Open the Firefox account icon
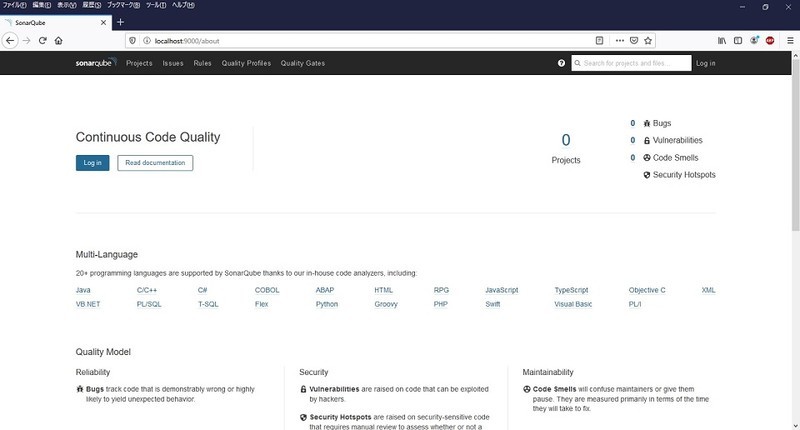 coord(754,41)
